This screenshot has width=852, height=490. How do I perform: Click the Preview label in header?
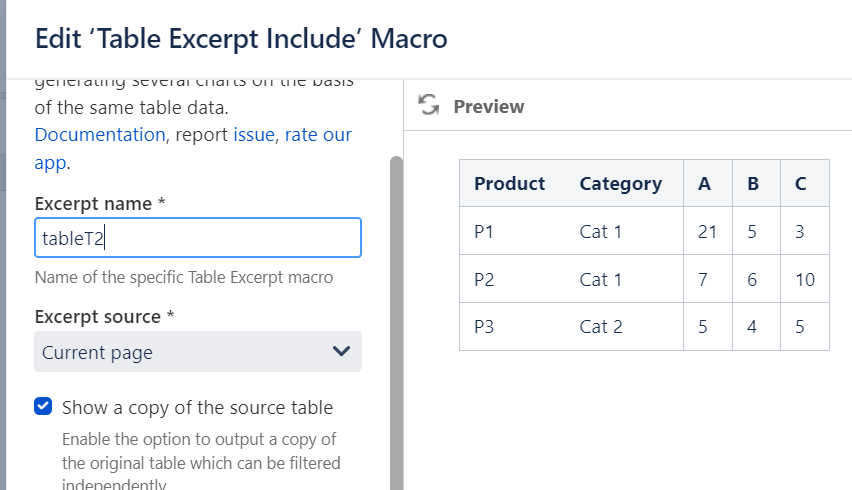[x=488, y=106]
